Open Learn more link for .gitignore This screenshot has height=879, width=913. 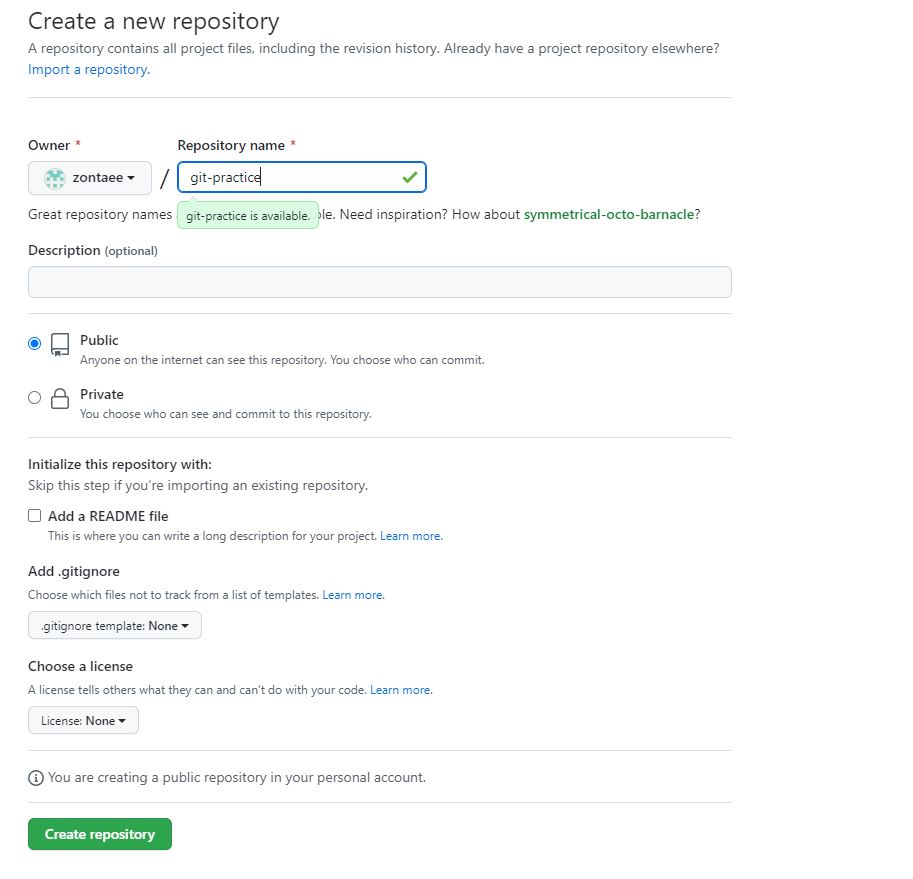click(x=353, y=595)
